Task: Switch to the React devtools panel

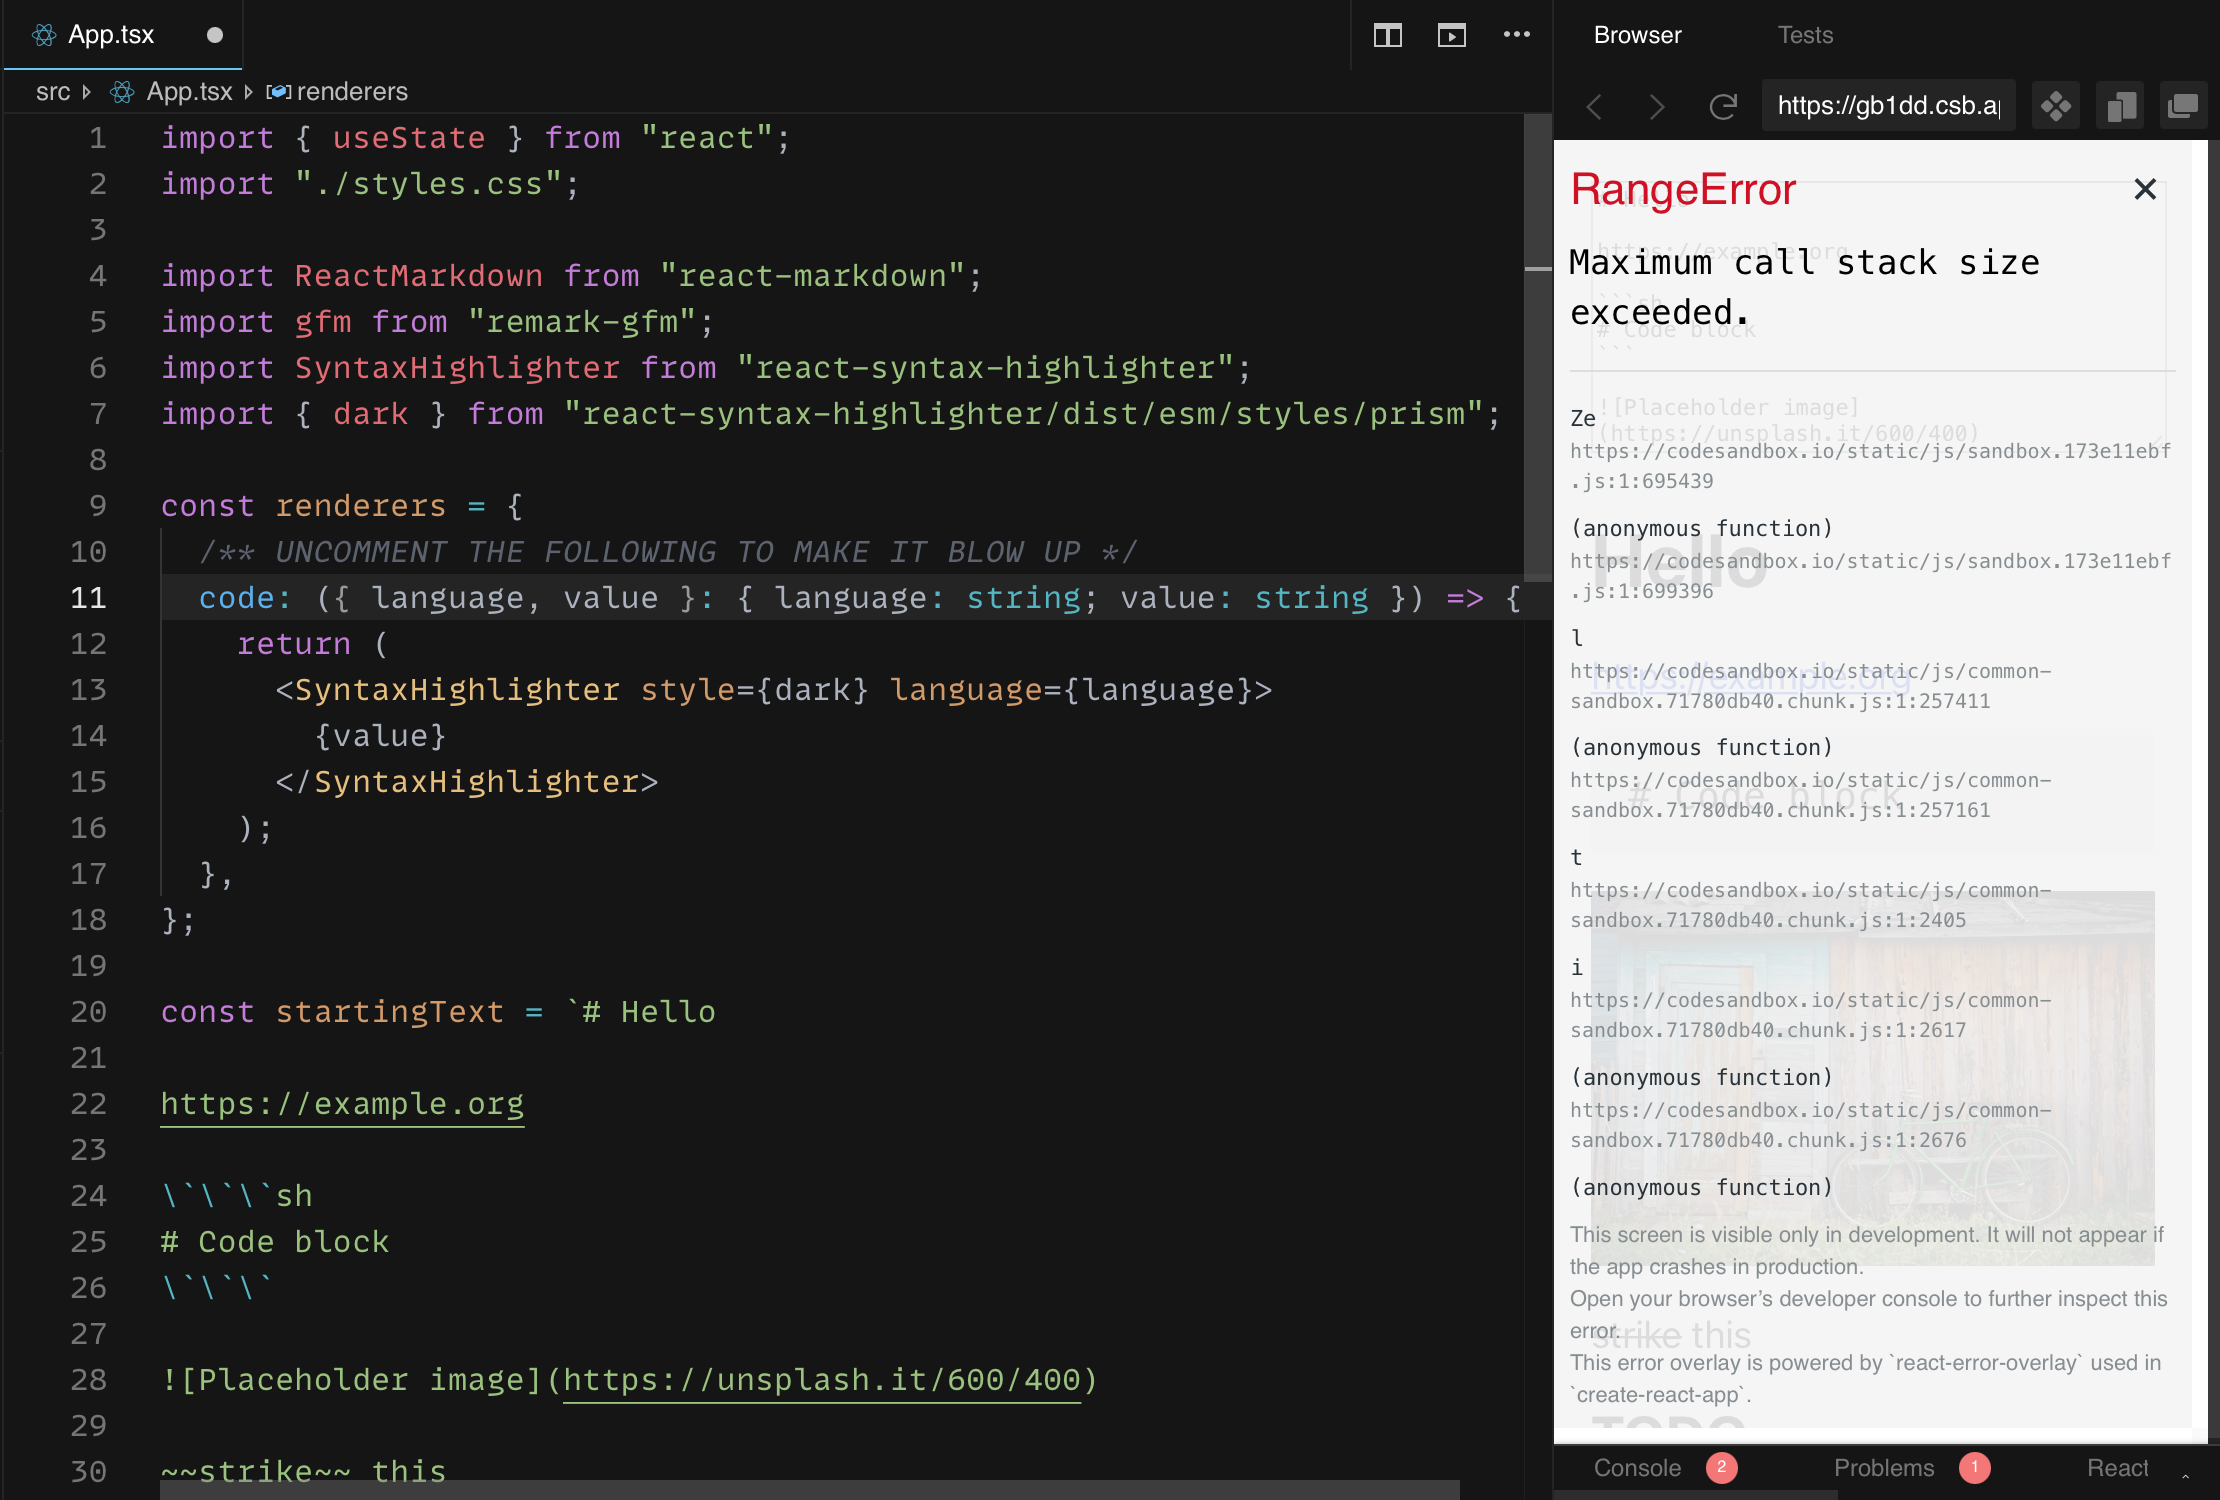Action: [2117, 1467]
